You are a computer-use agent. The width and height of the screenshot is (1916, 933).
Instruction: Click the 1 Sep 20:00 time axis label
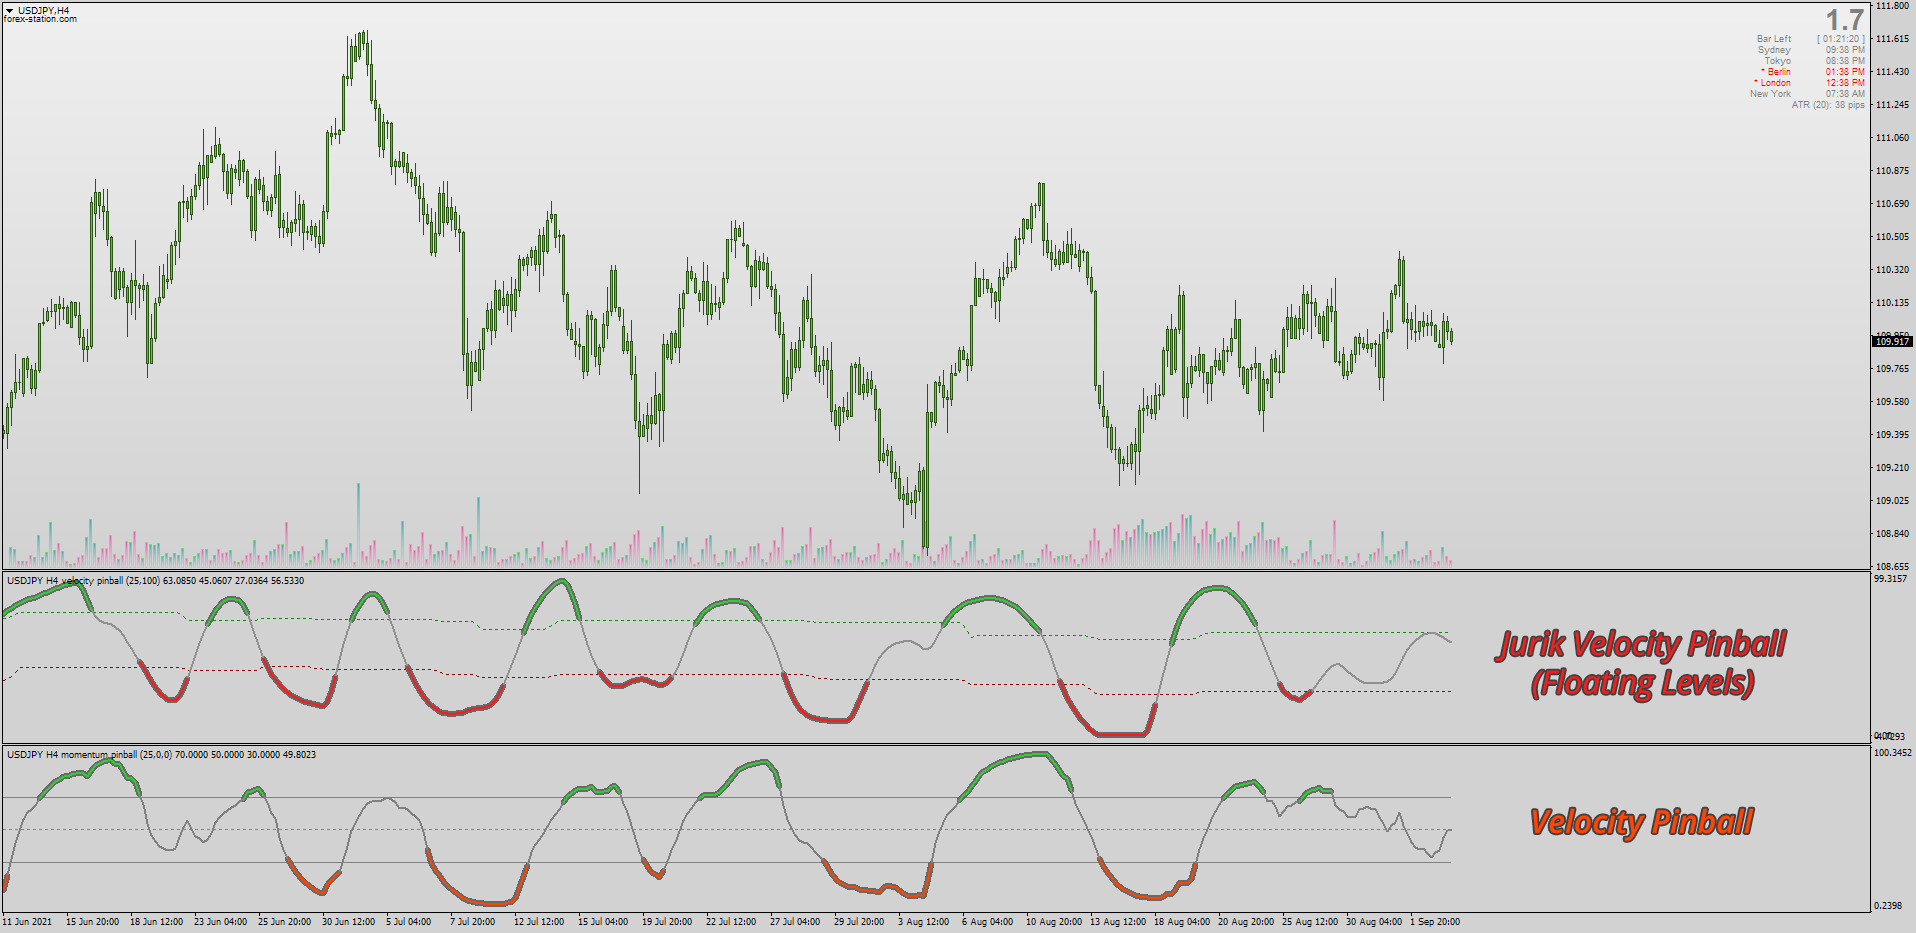coord(1435,922)
